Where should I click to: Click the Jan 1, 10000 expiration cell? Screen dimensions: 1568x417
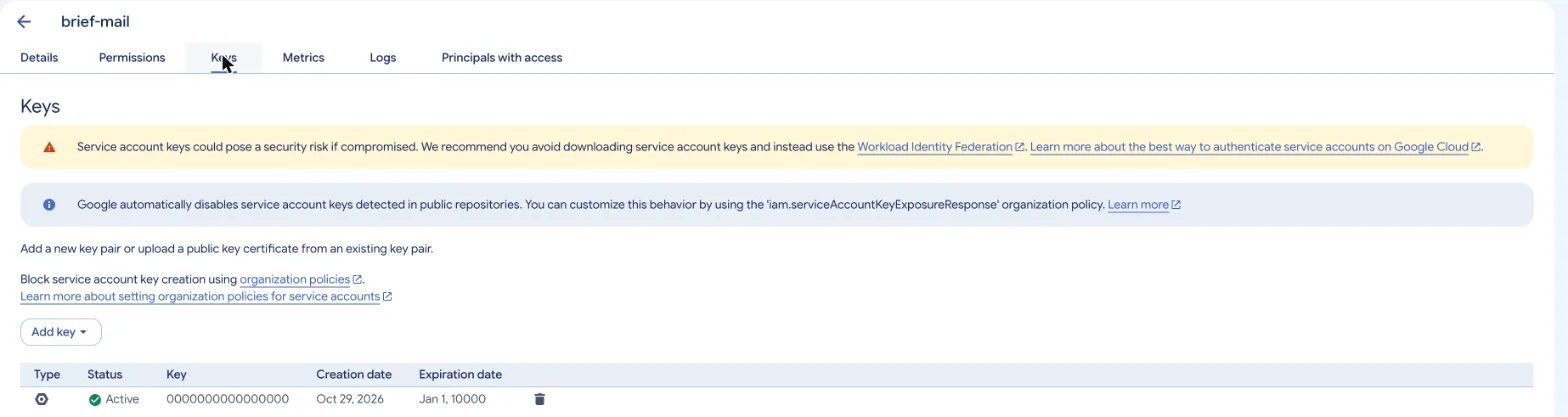click(x=452, y=399)
